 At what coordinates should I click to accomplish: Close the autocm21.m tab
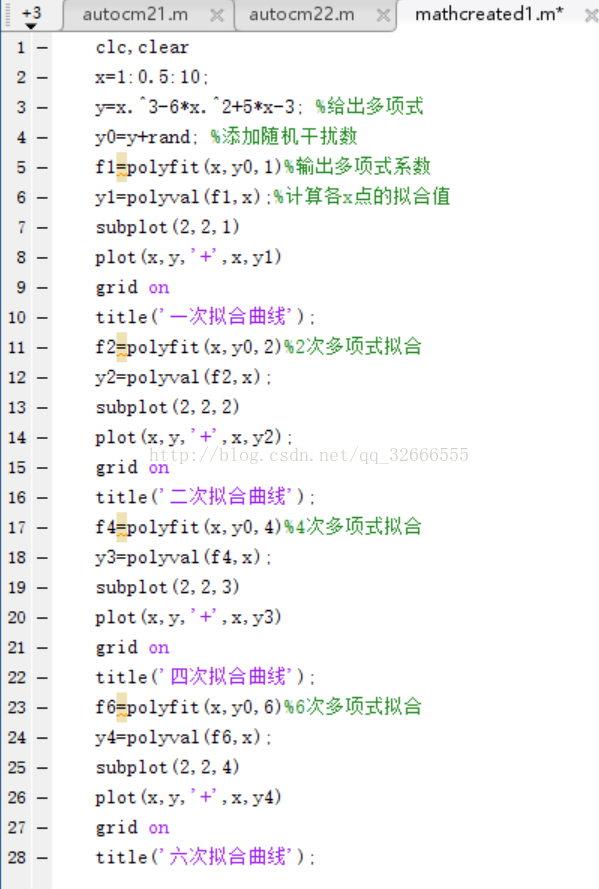tap(216, 16)
